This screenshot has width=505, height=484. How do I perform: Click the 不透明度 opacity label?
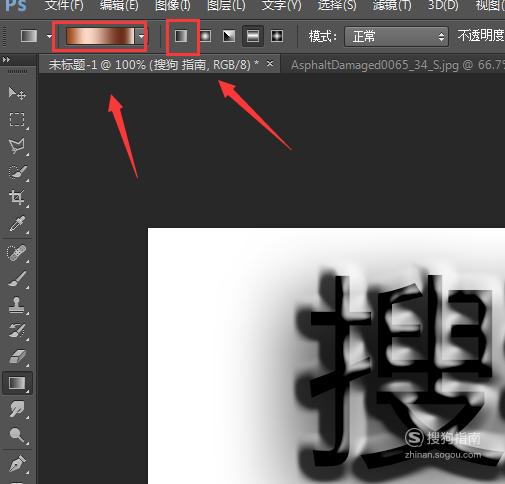(x=481, y=36)
